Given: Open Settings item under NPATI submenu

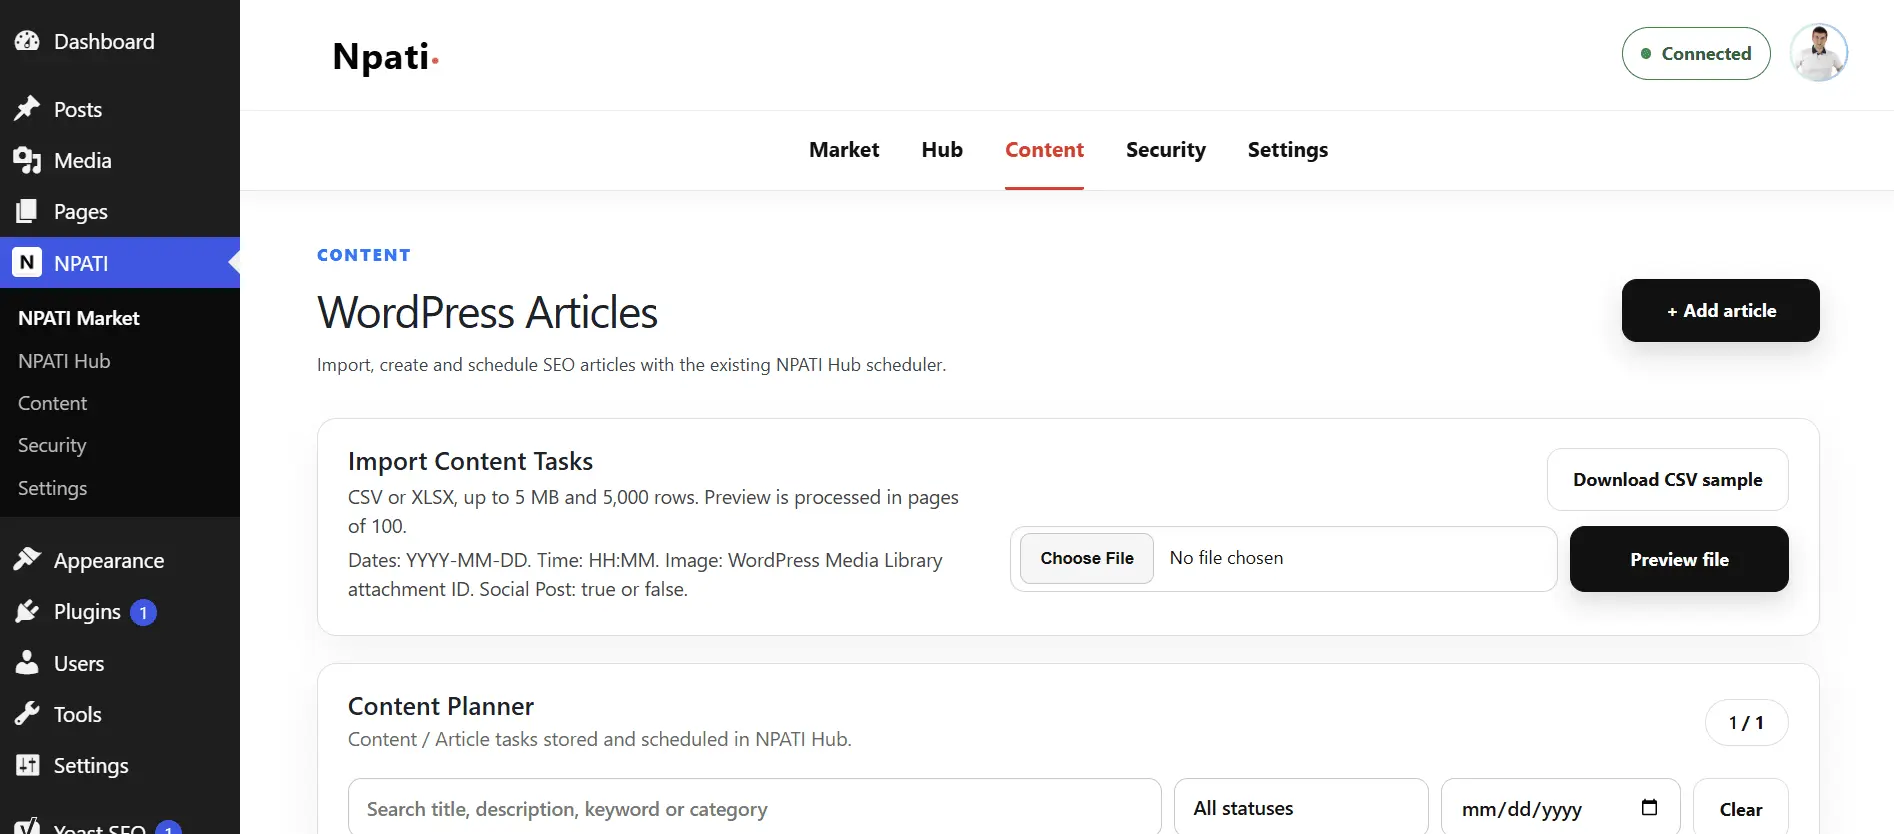Looking at the screenshot, I should [52, 488].
